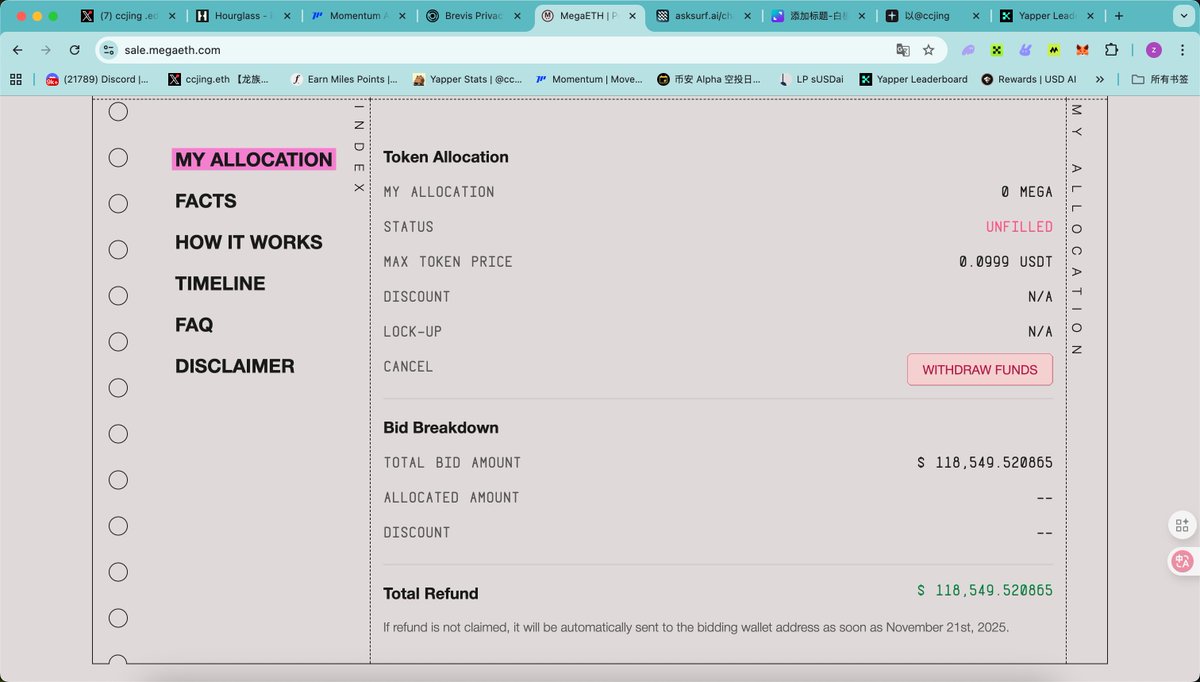Close the asksurf.ai tab

tap(747, 16)
